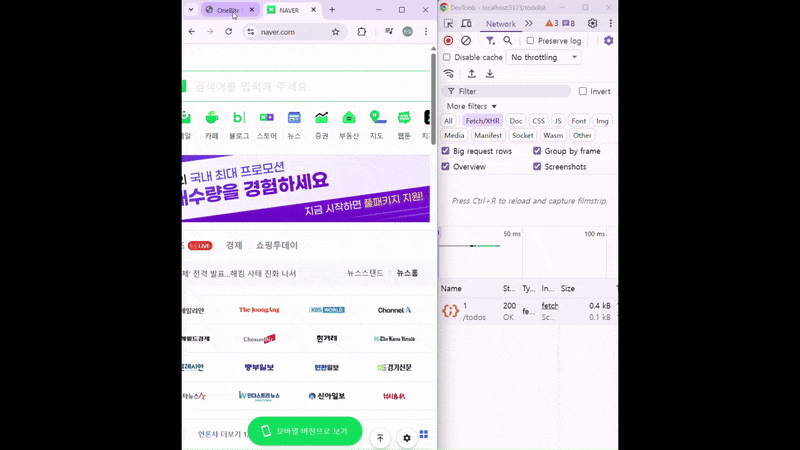Select the Network tab in DevTools

(x=501, y=23)
